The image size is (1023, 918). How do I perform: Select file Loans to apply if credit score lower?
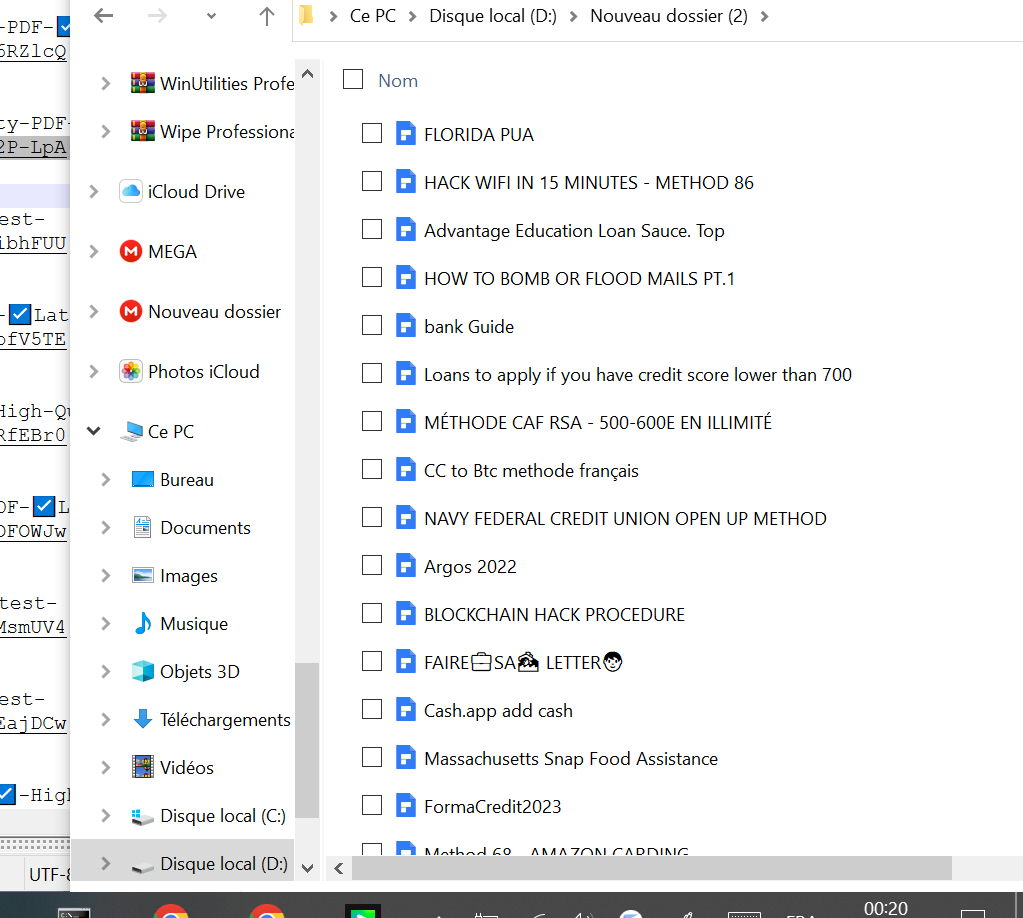pyautogui.click(x=637, y=375)
